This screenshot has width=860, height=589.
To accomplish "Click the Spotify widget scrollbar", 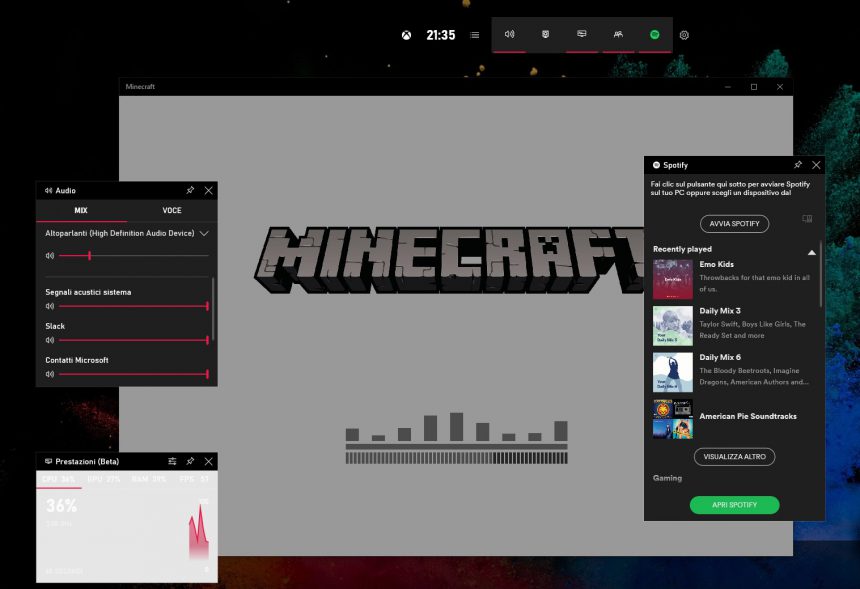I will pyautogui.click(x=821, y=274).
